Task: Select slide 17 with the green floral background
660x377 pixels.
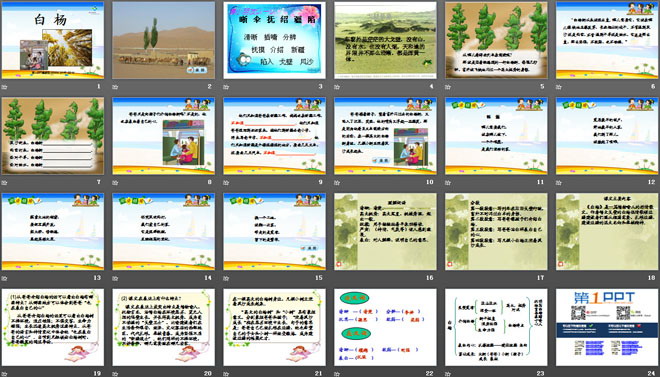Action: 496,231
